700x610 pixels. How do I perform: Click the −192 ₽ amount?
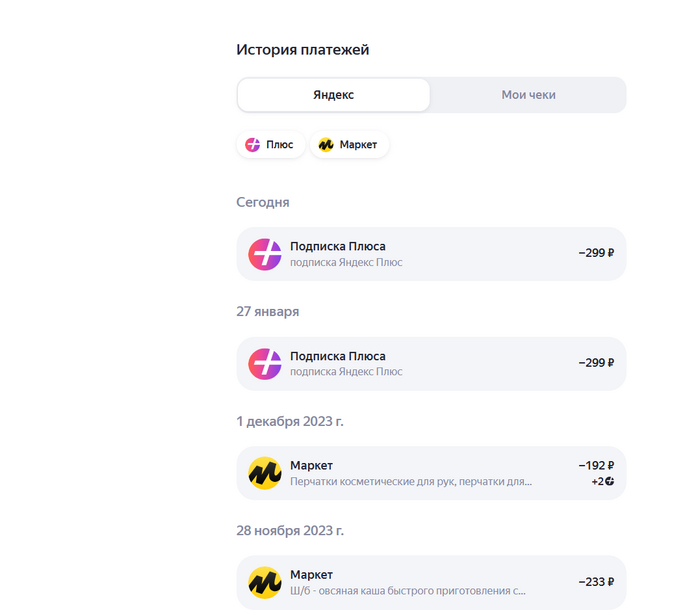tap(596, 465)
